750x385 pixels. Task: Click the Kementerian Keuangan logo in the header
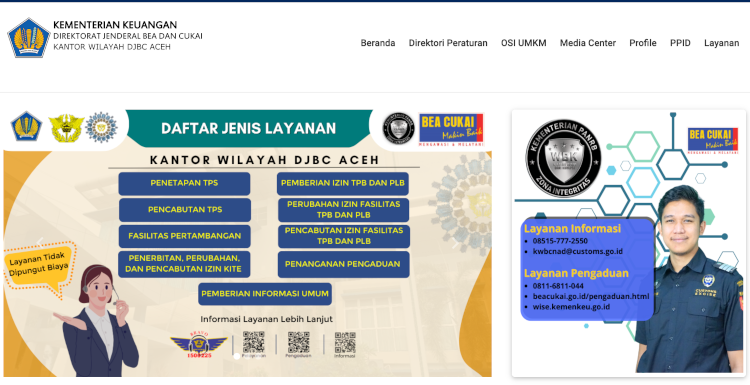click(29, 37)
